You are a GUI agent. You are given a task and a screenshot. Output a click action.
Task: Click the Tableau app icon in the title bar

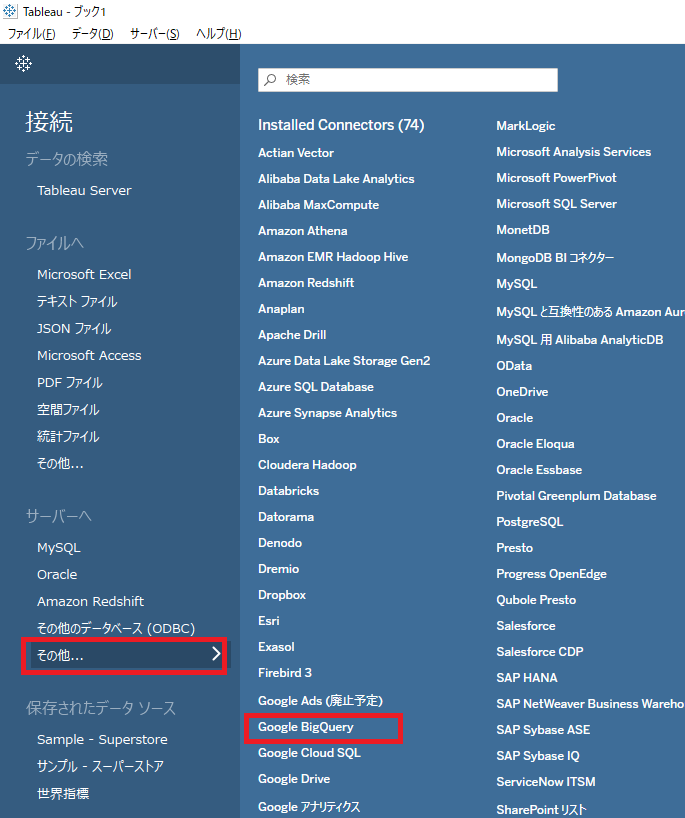pyautogui.click(x=10, y=11)
